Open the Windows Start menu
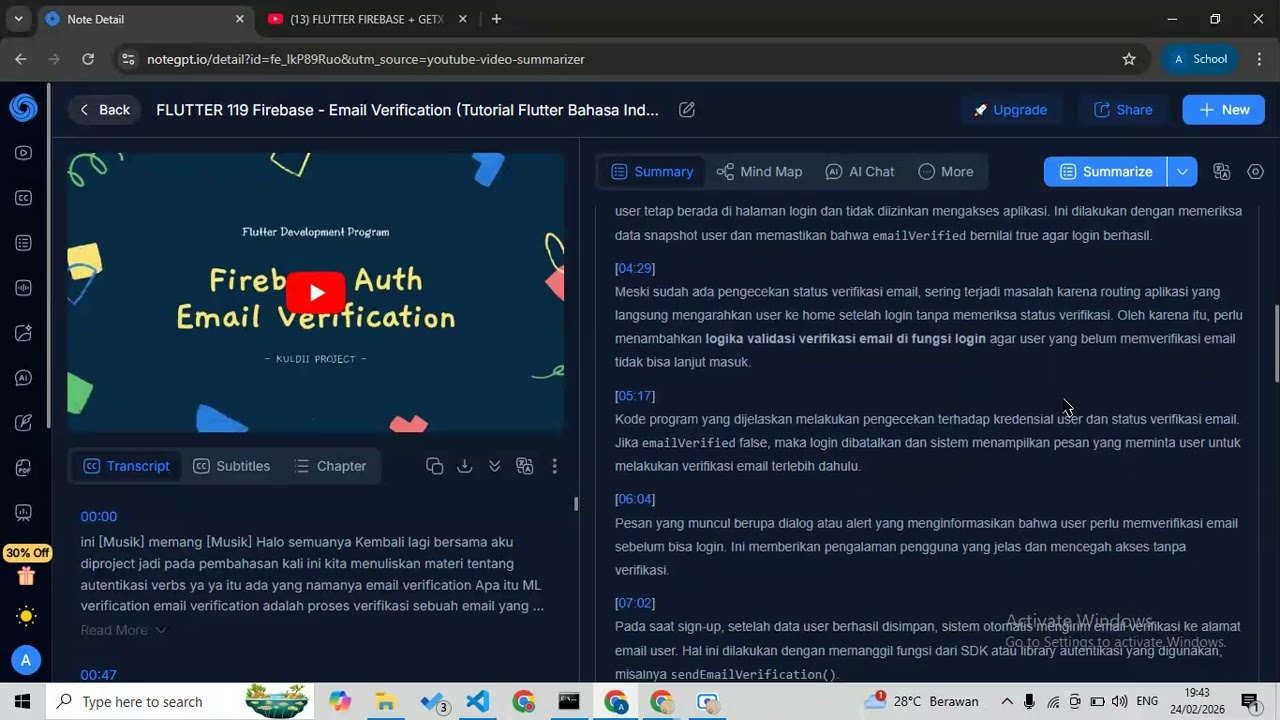1280x720 pixels. tap(22, 701)
